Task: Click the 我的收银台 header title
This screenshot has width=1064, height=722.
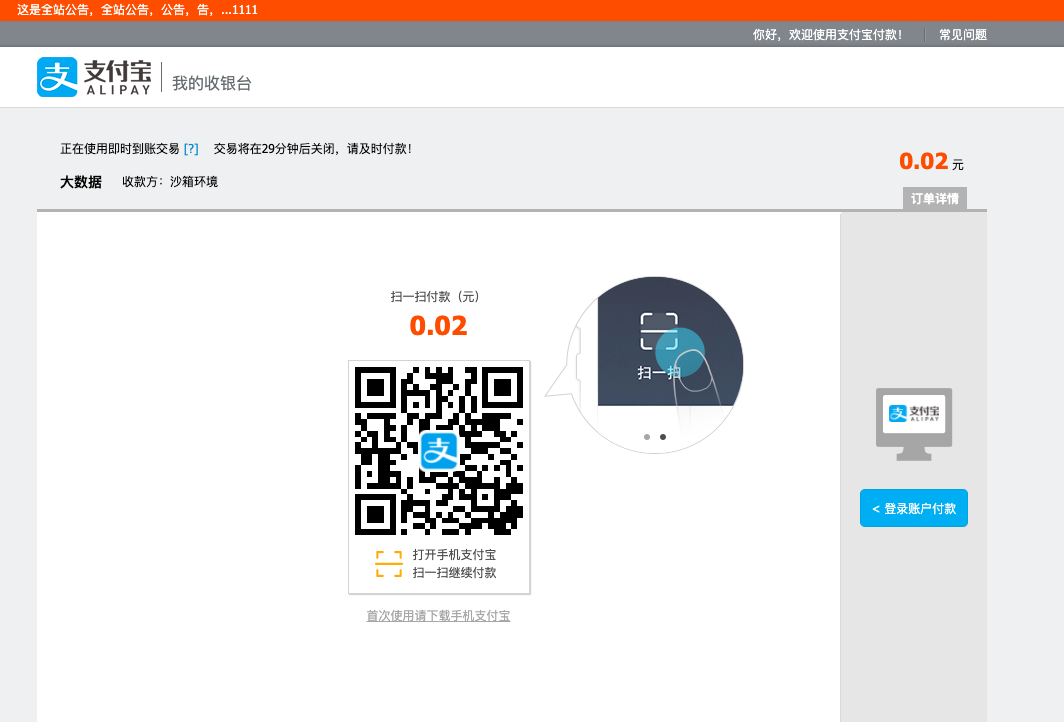Action: tap(212, 83)
